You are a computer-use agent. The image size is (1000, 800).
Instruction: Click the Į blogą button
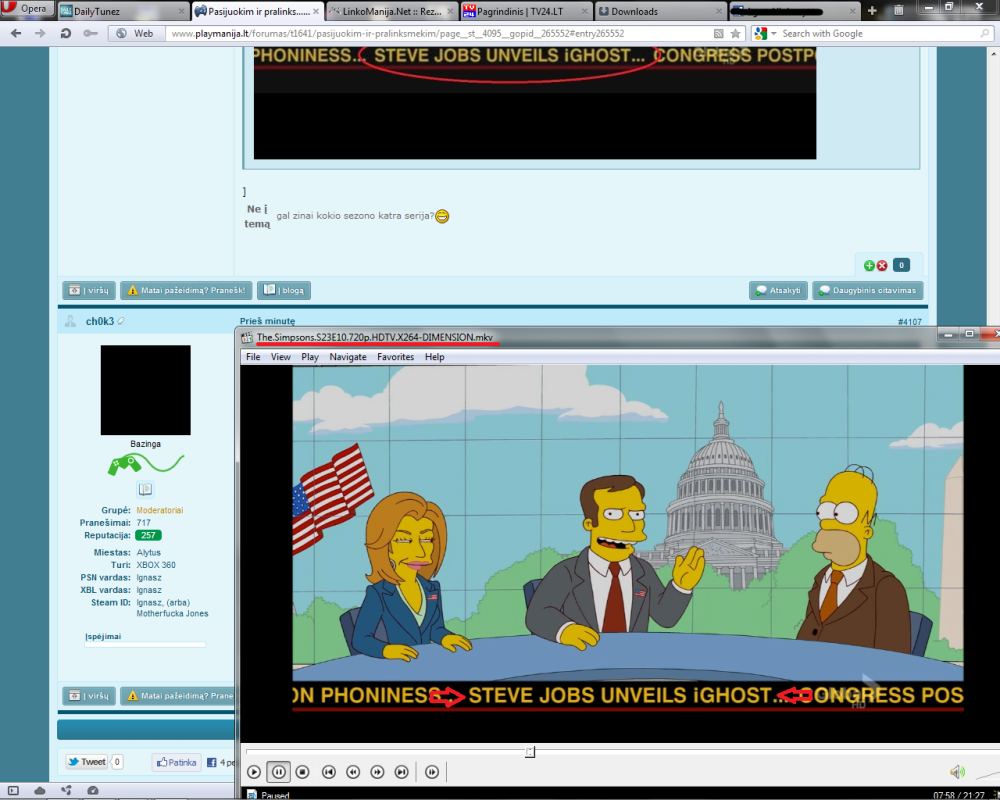(x=284, y=290)
